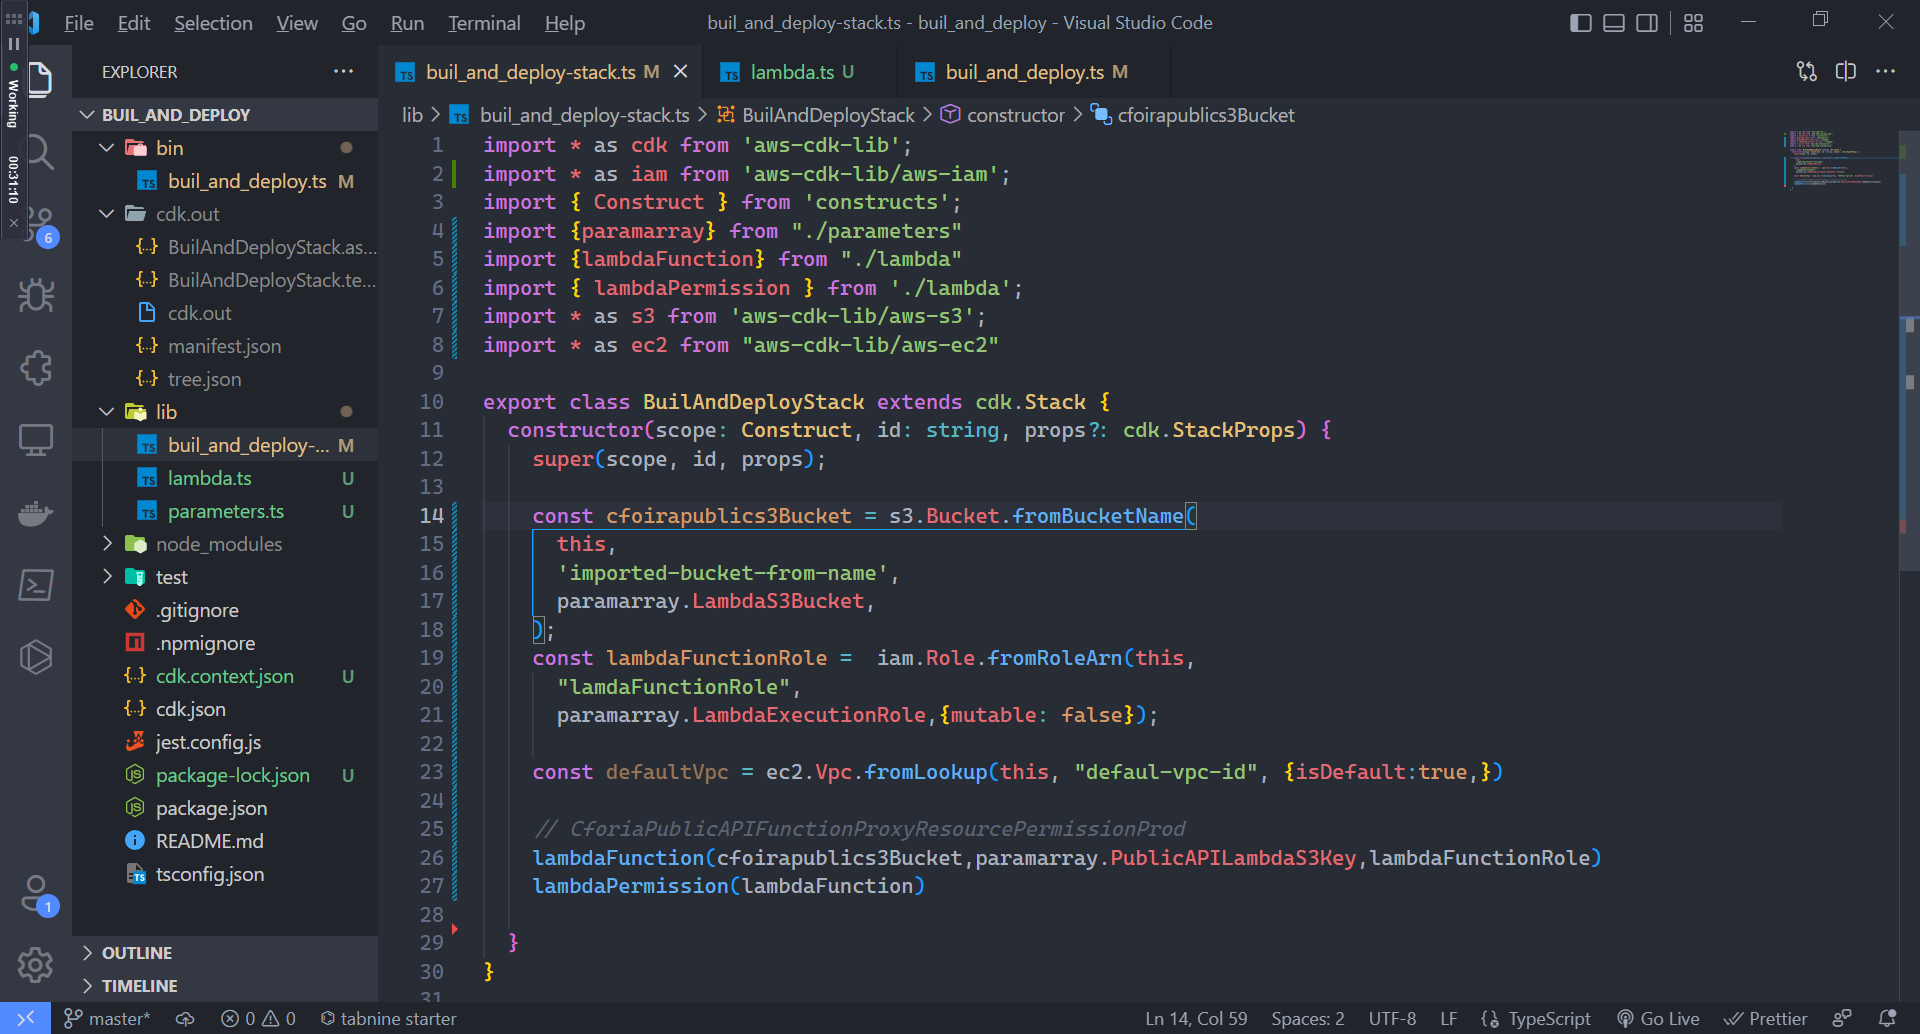This screenshot has width=1920, height=1034.
Task: Open Run and Debug bug icon
Action: [36, 295]
